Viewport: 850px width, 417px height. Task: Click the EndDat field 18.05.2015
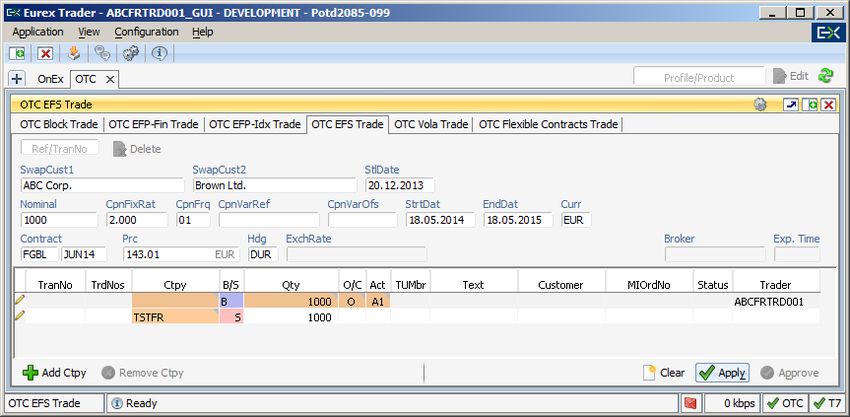[518, 220]
